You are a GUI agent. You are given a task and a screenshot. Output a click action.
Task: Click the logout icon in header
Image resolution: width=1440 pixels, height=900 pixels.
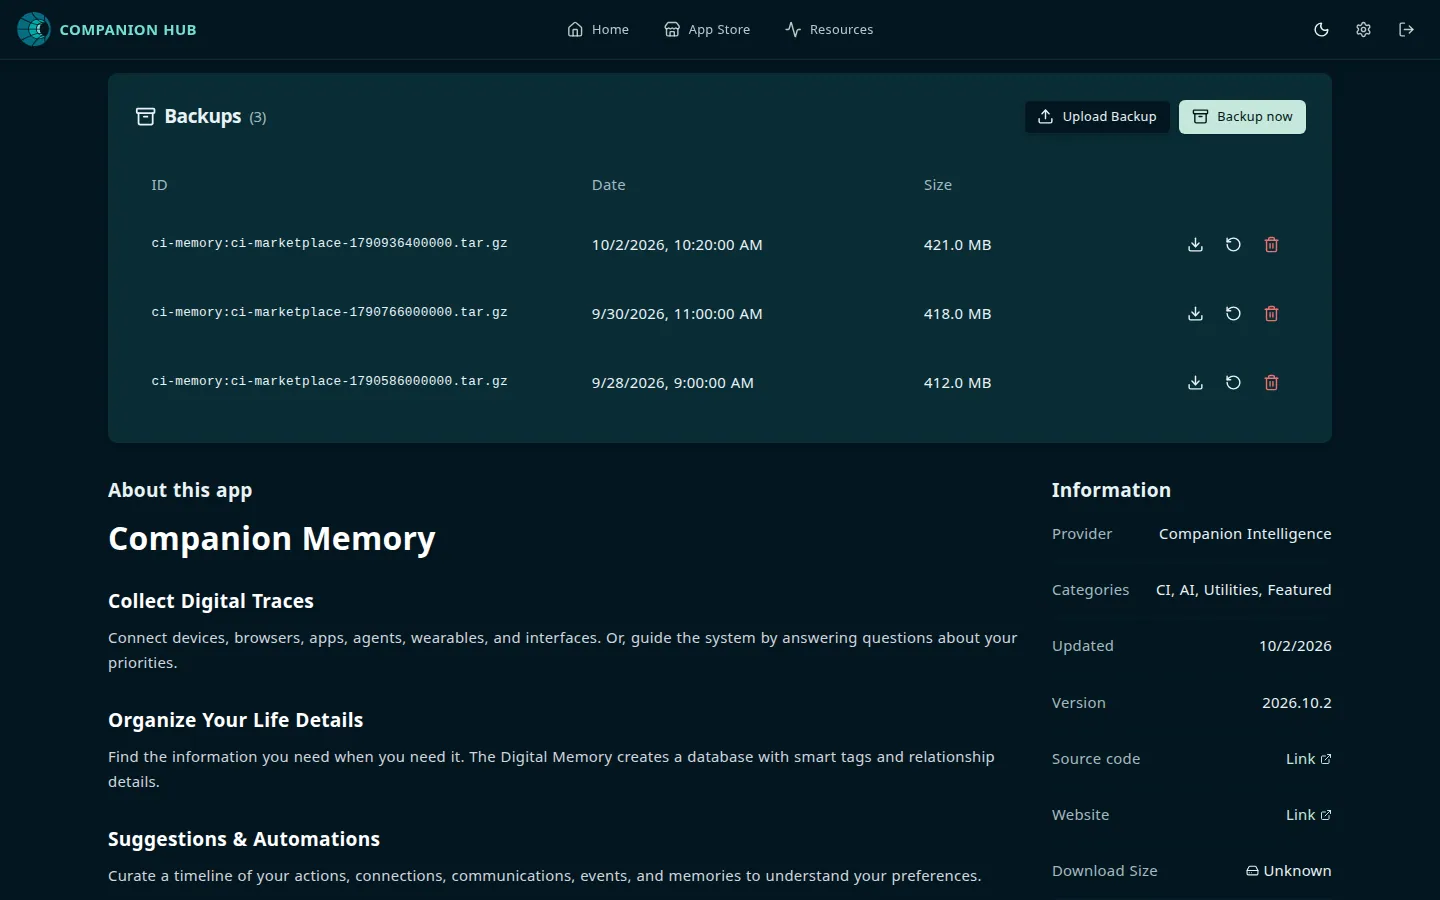click(x=1406, y=30)
